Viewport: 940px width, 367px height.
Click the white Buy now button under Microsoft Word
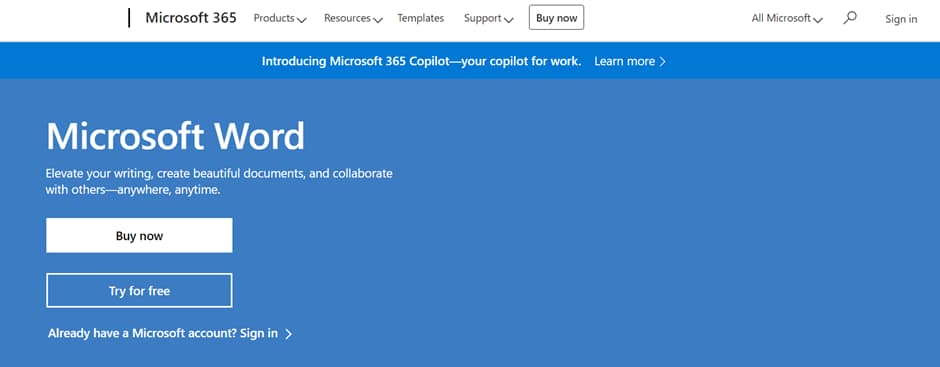(139, 236)
